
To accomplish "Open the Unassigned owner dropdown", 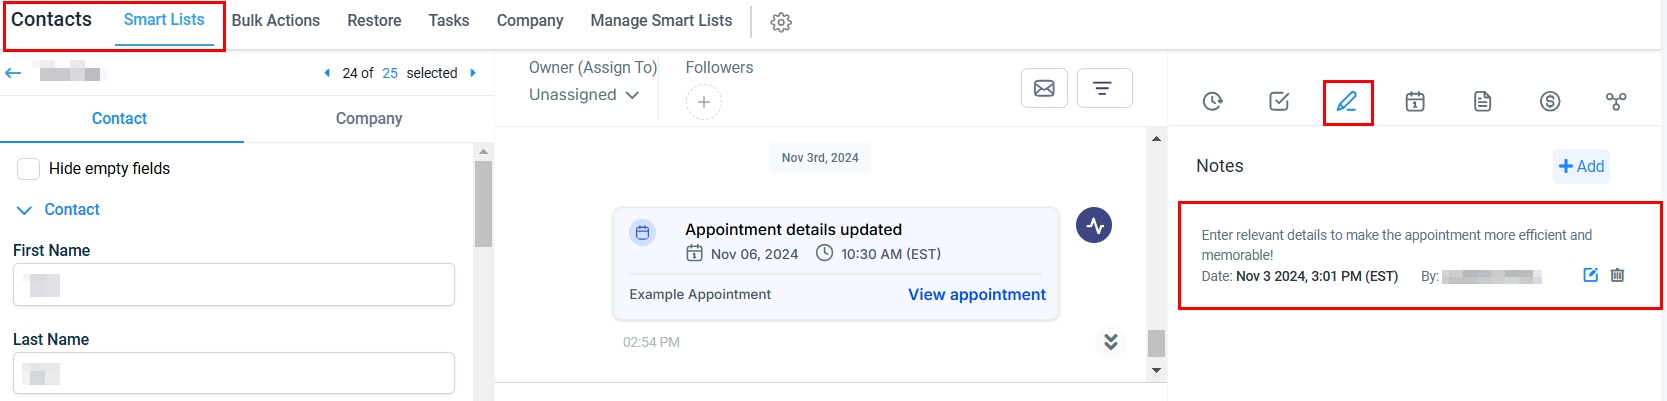I will point(584,95).
